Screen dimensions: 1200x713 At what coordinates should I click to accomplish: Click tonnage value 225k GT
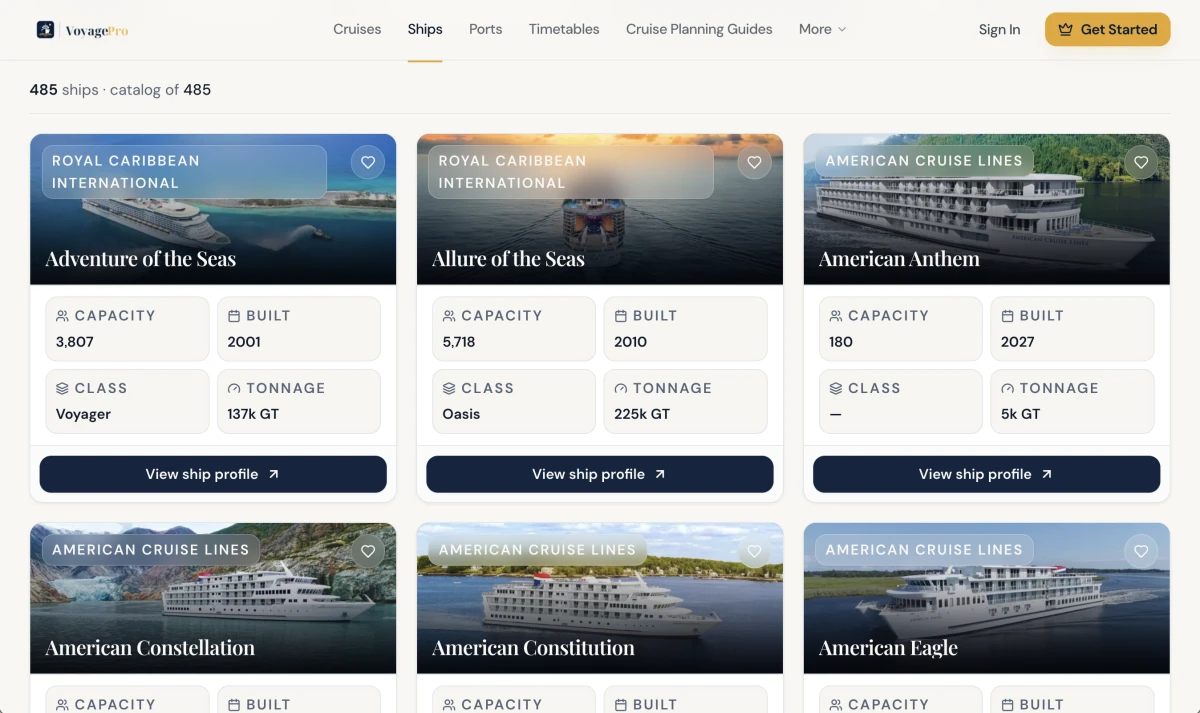click(x=642, y=414)
